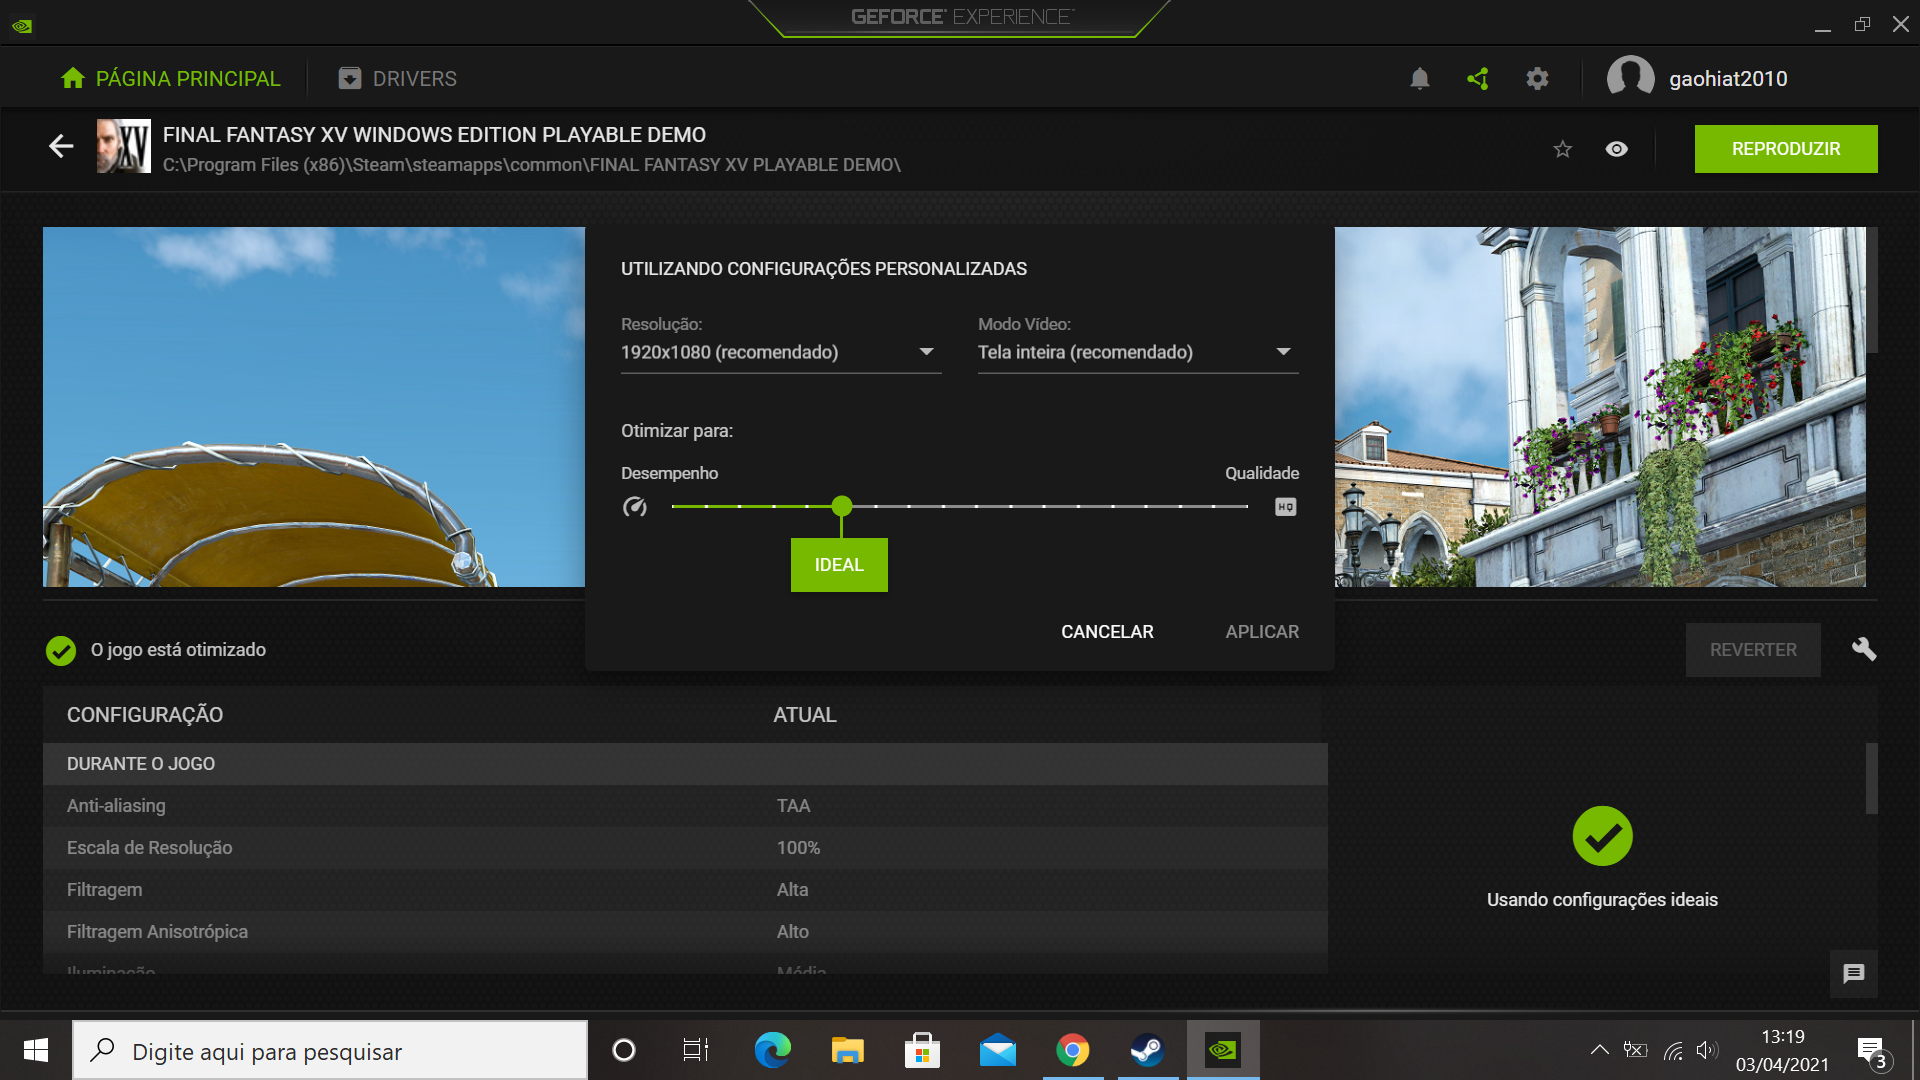Open settings gear icon
The width and height of the screenshot is (1920, 1080).
[1537, 78]
